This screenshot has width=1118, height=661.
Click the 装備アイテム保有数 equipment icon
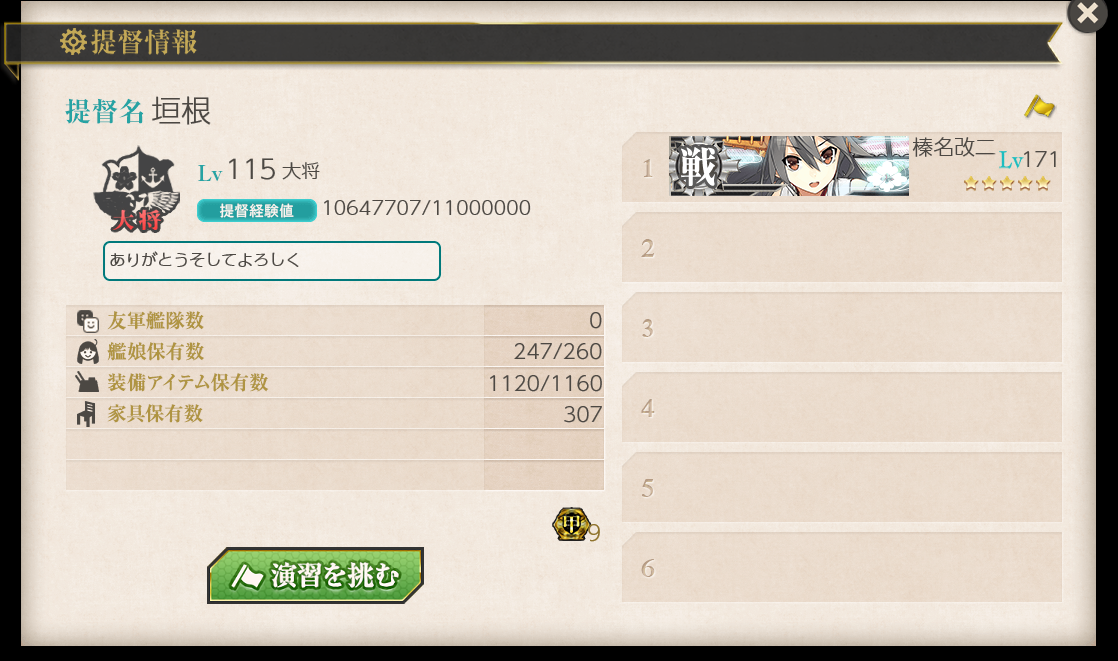87,382
